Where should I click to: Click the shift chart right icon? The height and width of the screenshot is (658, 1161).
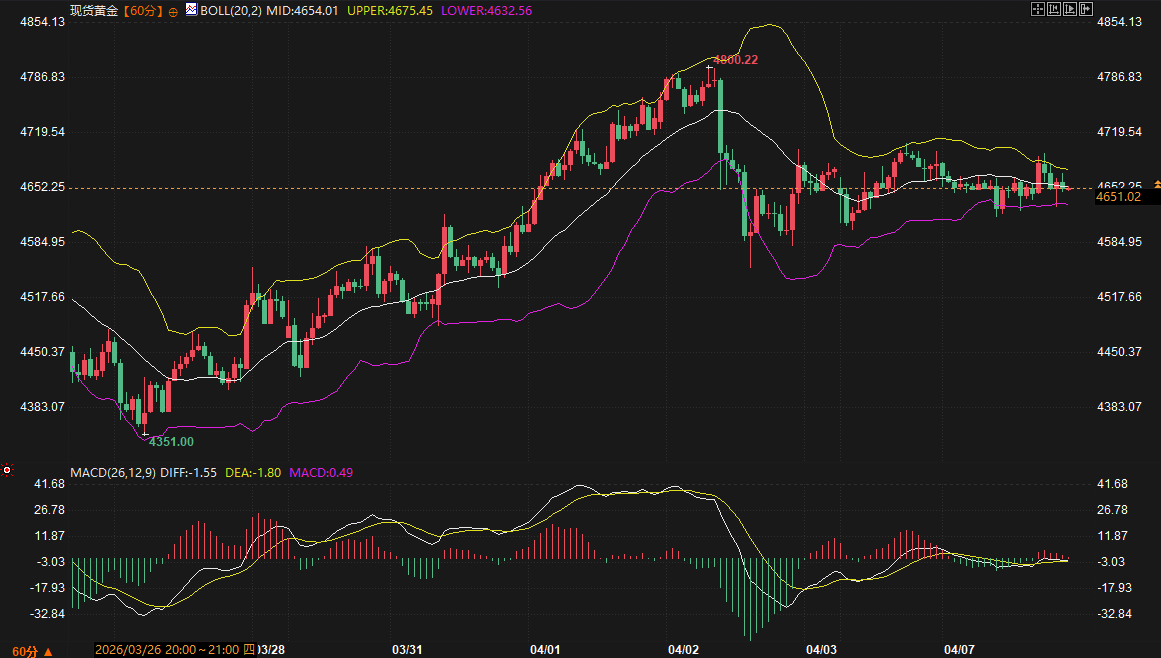(1069, 9)
